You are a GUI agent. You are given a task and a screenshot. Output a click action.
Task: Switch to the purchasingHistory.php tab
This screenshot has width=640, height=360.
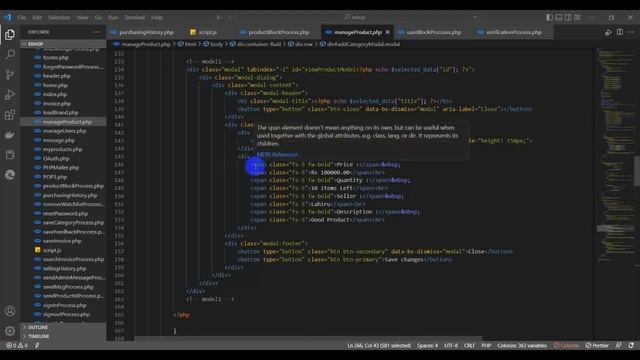tap(142, 32)
